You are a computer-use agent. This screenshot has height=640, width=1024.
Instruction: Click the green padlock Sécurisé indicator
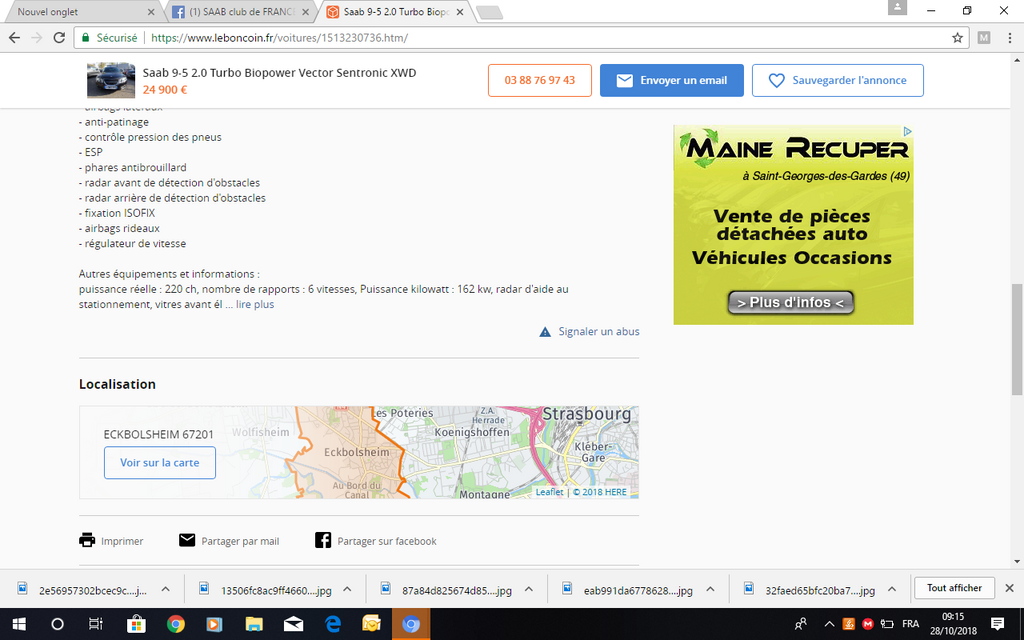coord(109,38)
